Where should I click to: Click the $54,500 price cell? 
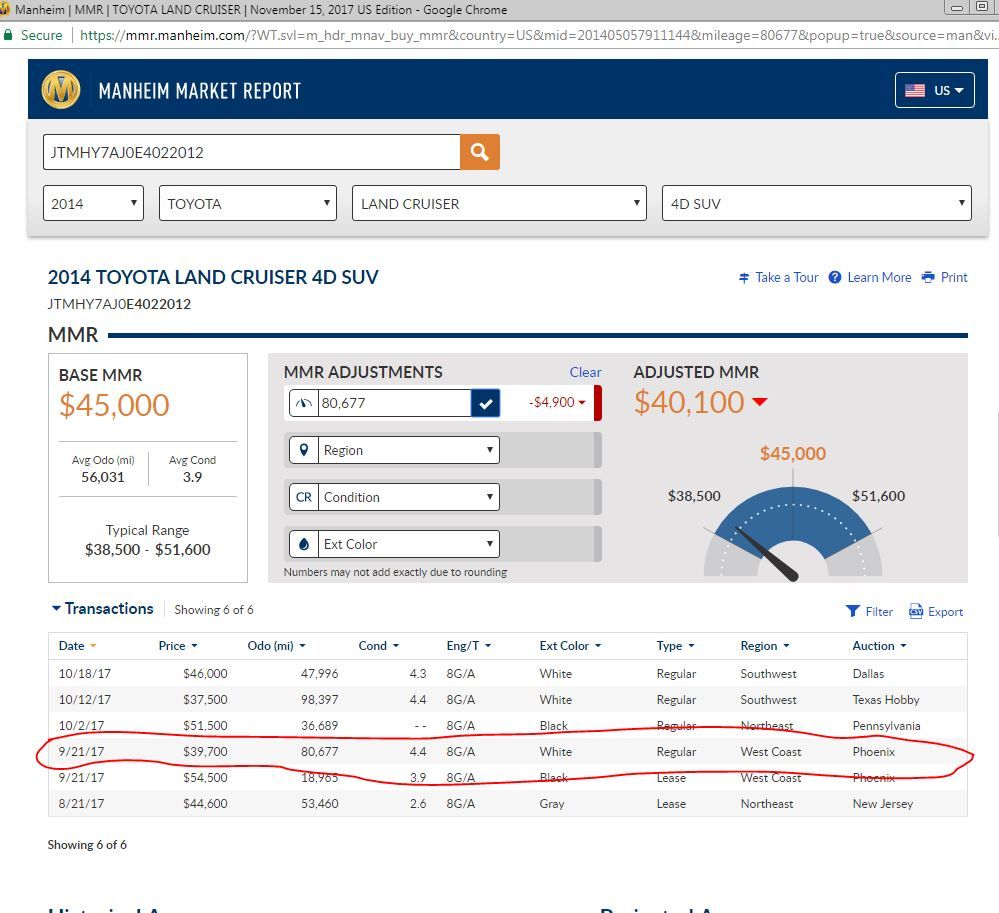[x=205, y=778]
